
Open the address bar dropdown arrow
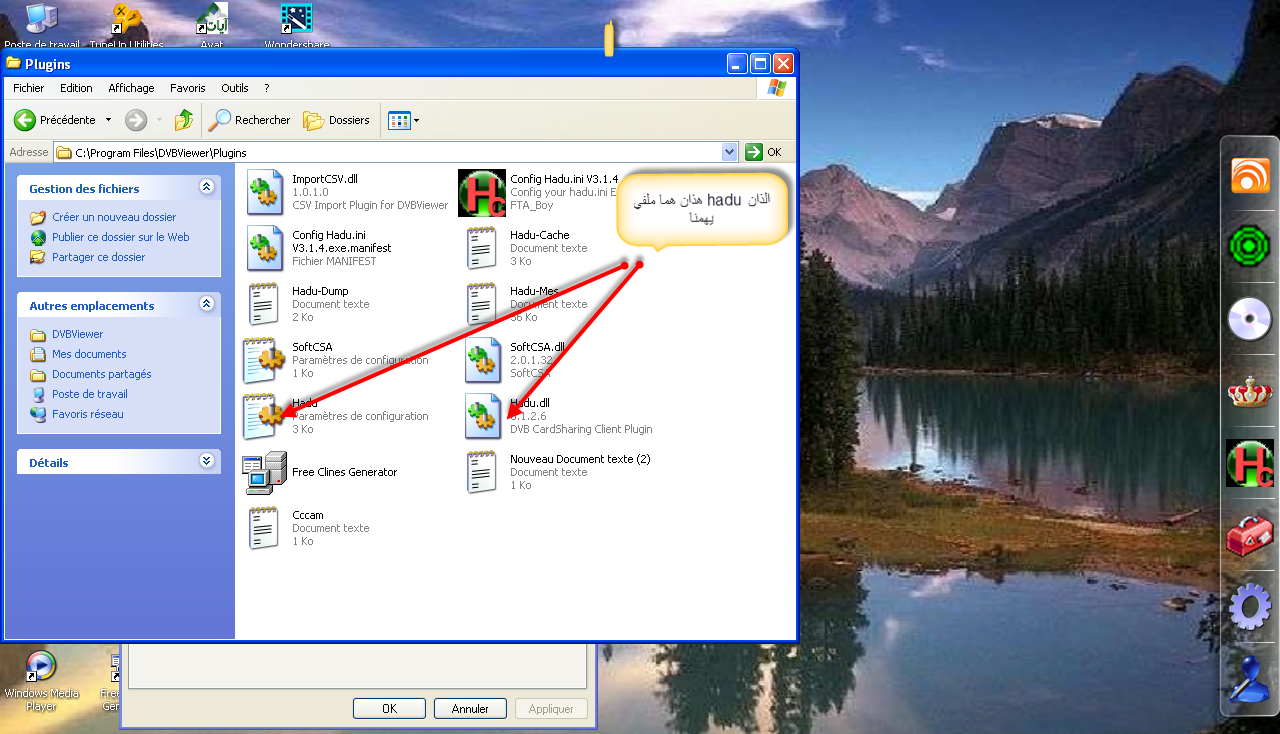[729, 152]
